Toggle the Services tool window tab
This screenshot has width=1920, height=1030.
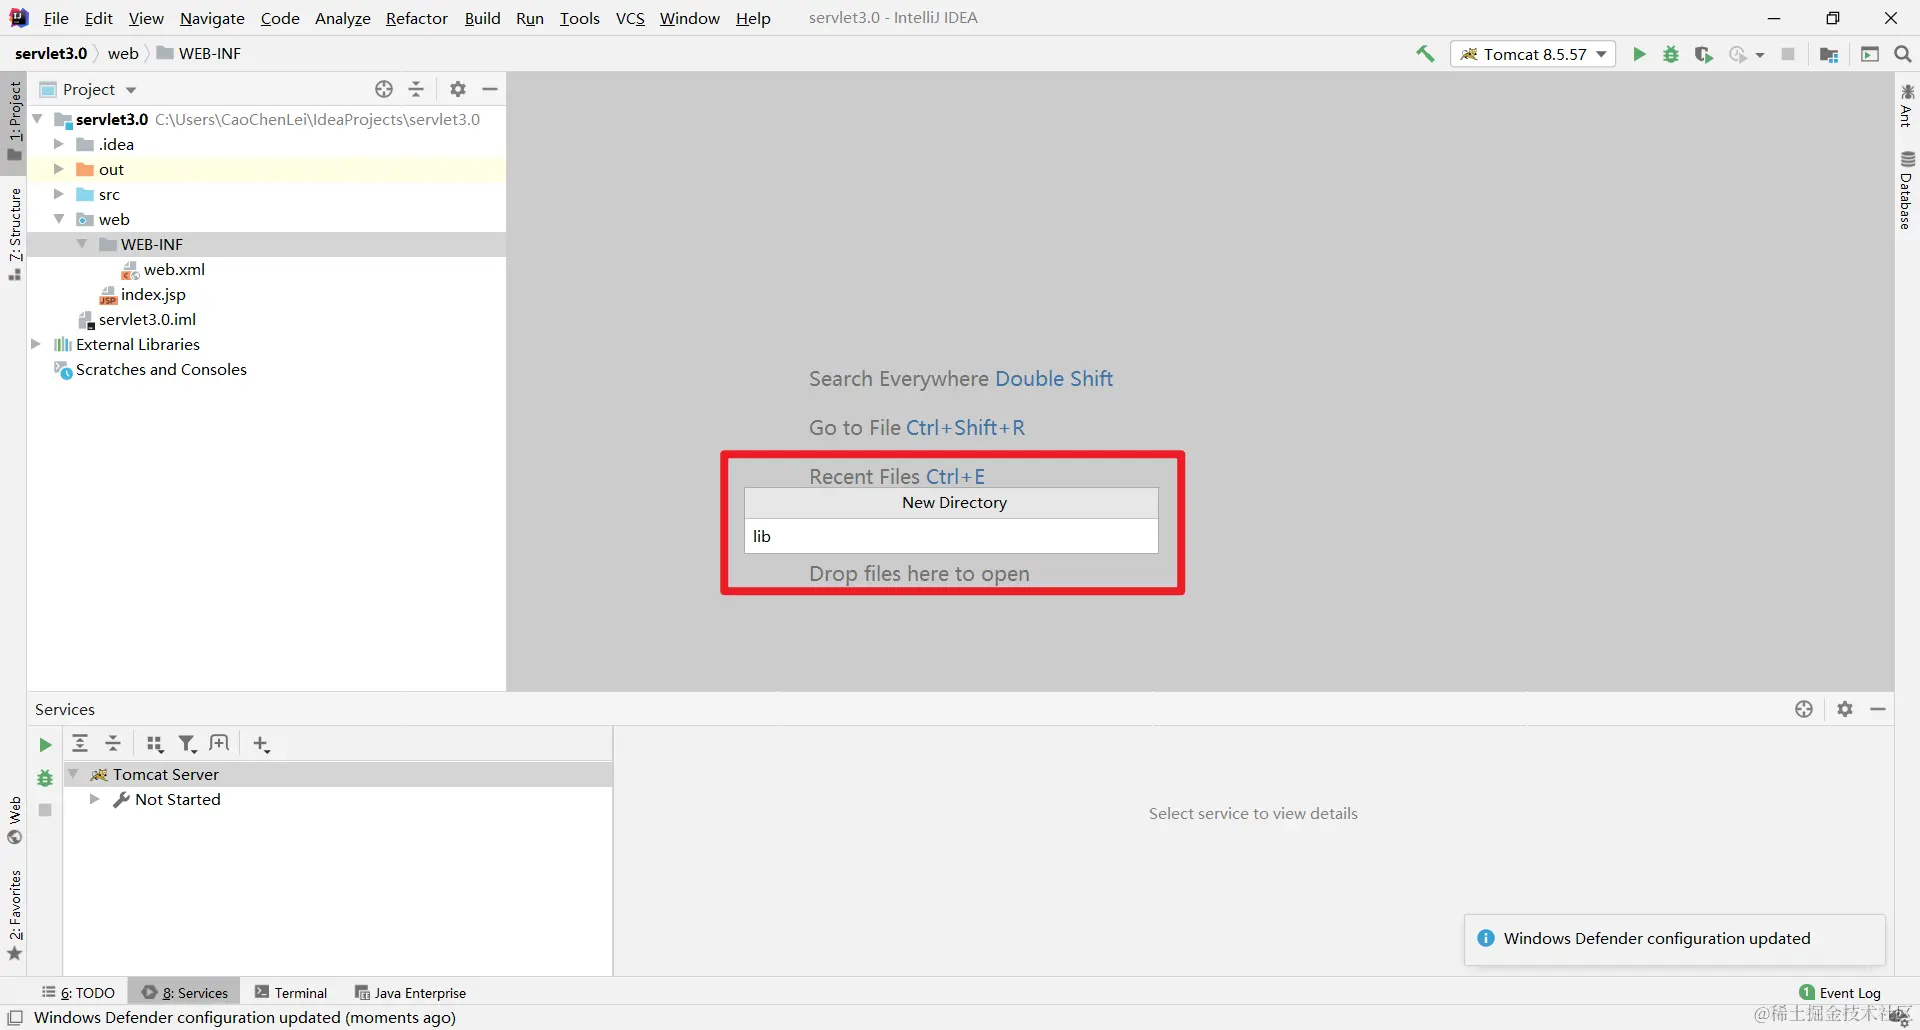[x=185, y=993]
